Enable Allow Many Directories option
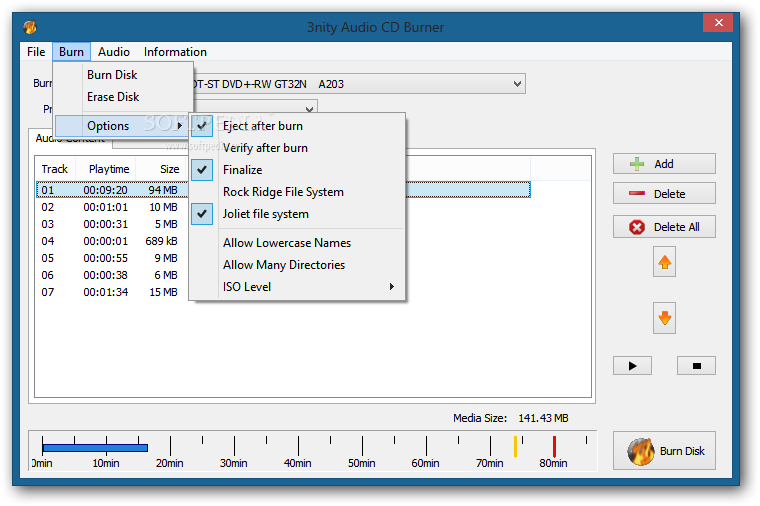 point(297,265)
